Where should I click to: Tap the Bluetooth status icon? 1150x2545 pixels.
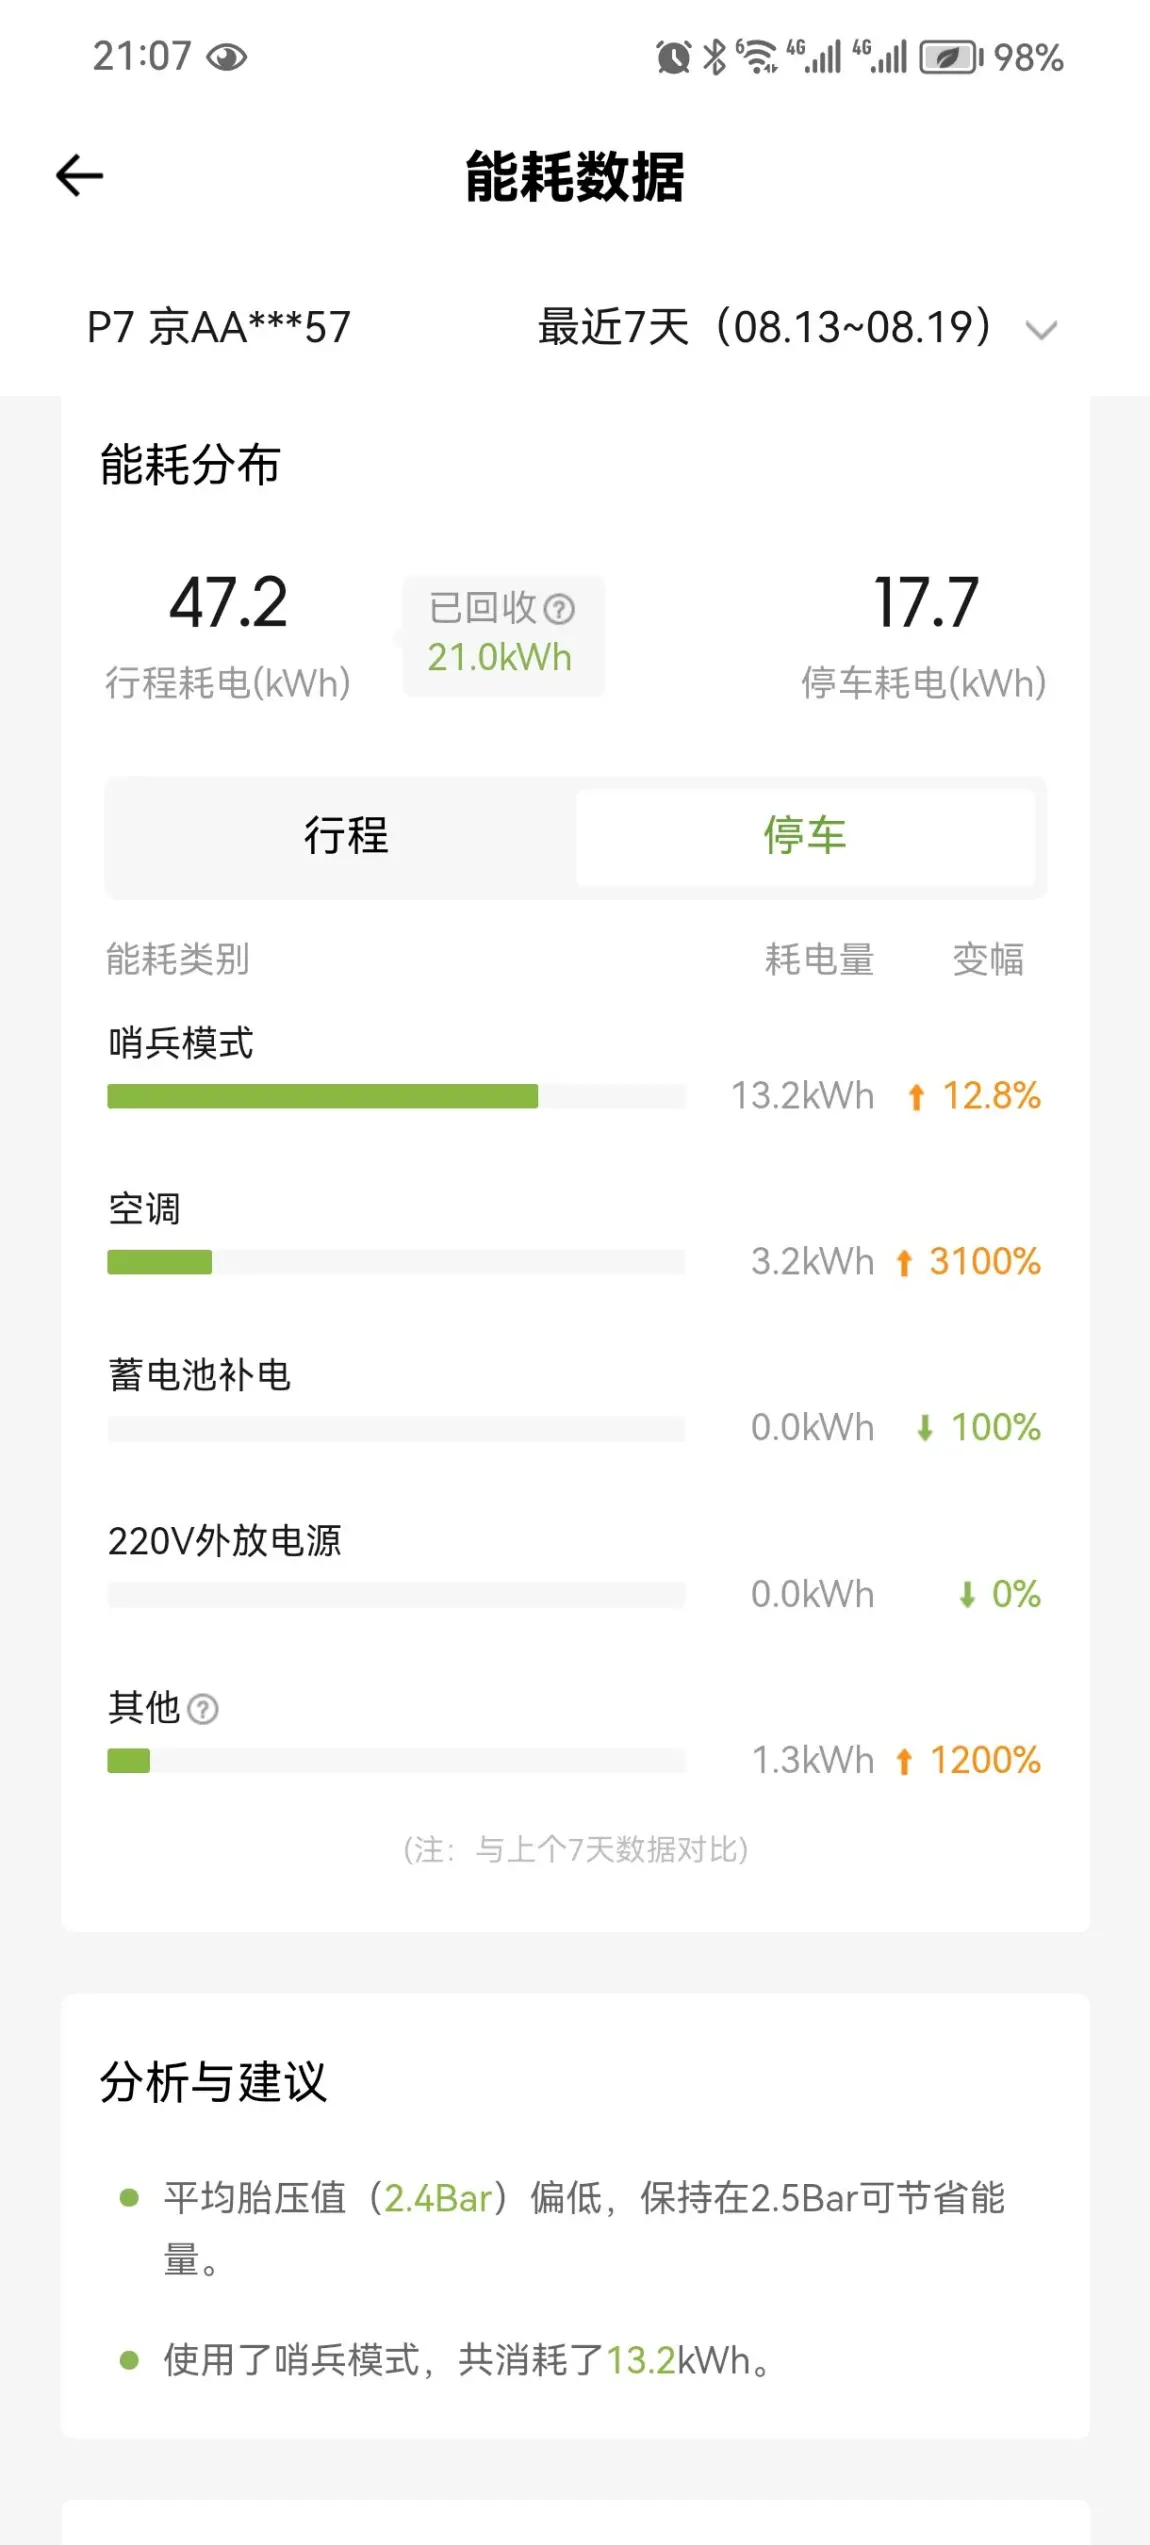(x=714, y=58)
